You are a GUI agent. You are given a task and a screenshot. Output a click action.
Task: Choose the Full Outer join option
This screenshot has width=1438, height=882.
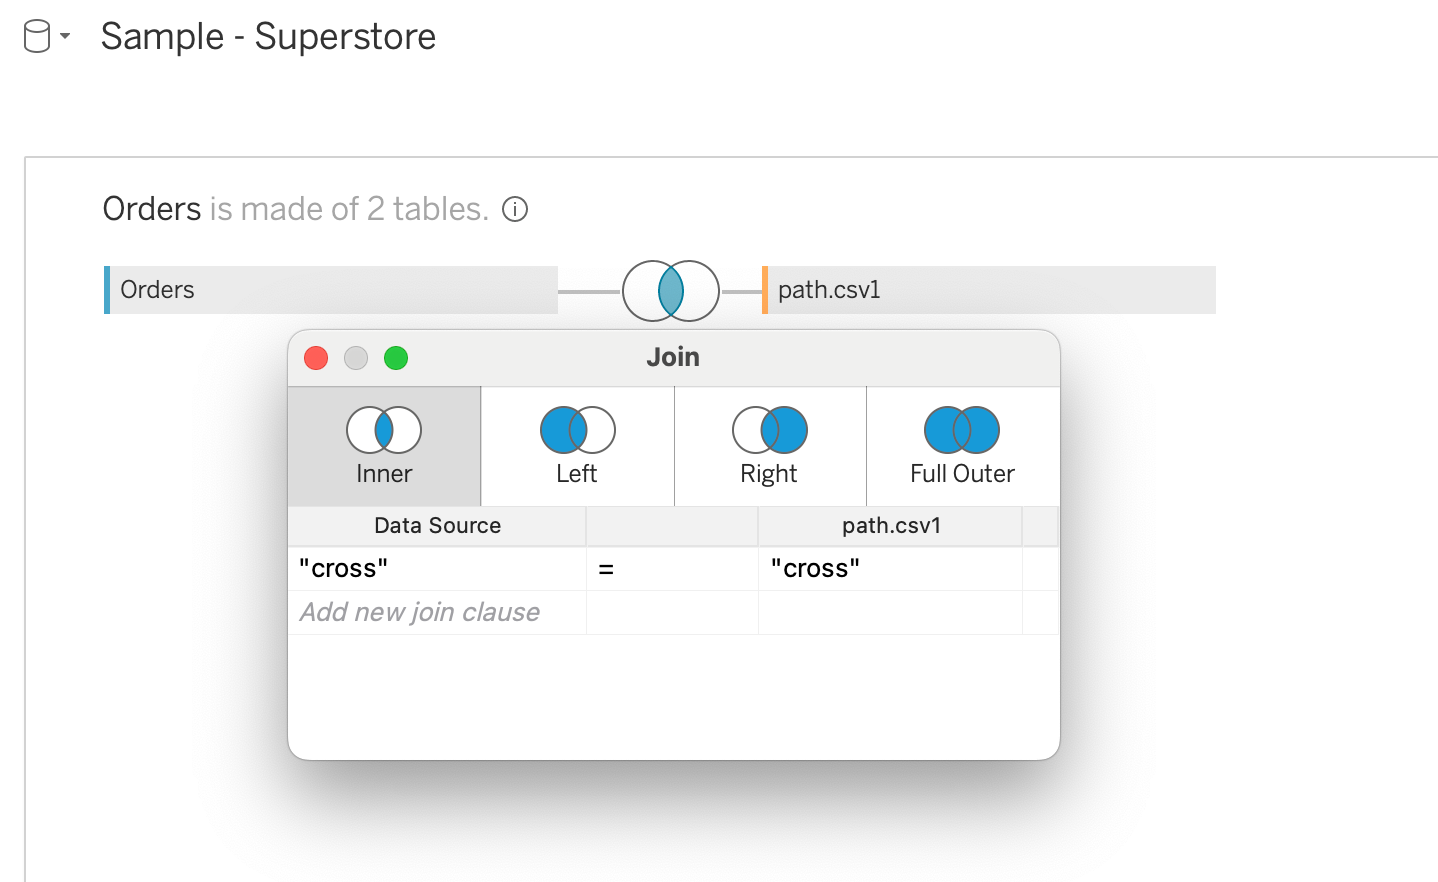[962, 446]
